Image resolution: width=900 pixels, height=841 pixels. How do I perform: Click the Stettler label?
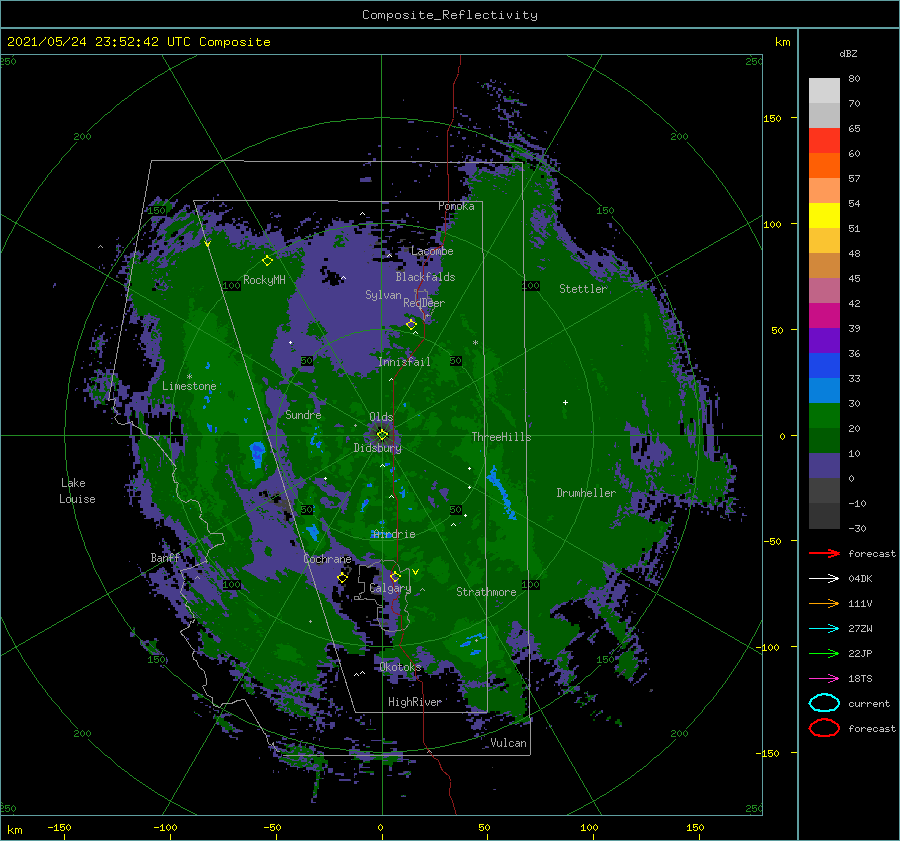point(583,289)
